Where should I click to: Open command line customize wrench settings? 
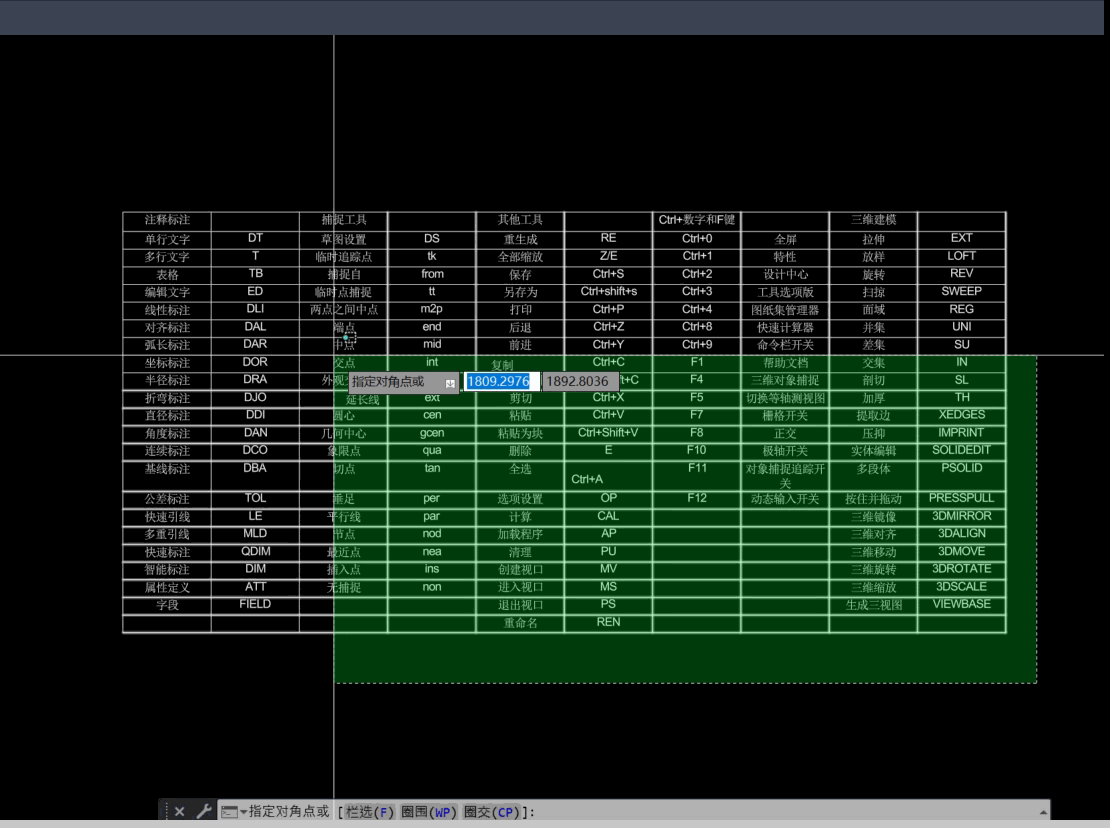[x=203, y=812]
